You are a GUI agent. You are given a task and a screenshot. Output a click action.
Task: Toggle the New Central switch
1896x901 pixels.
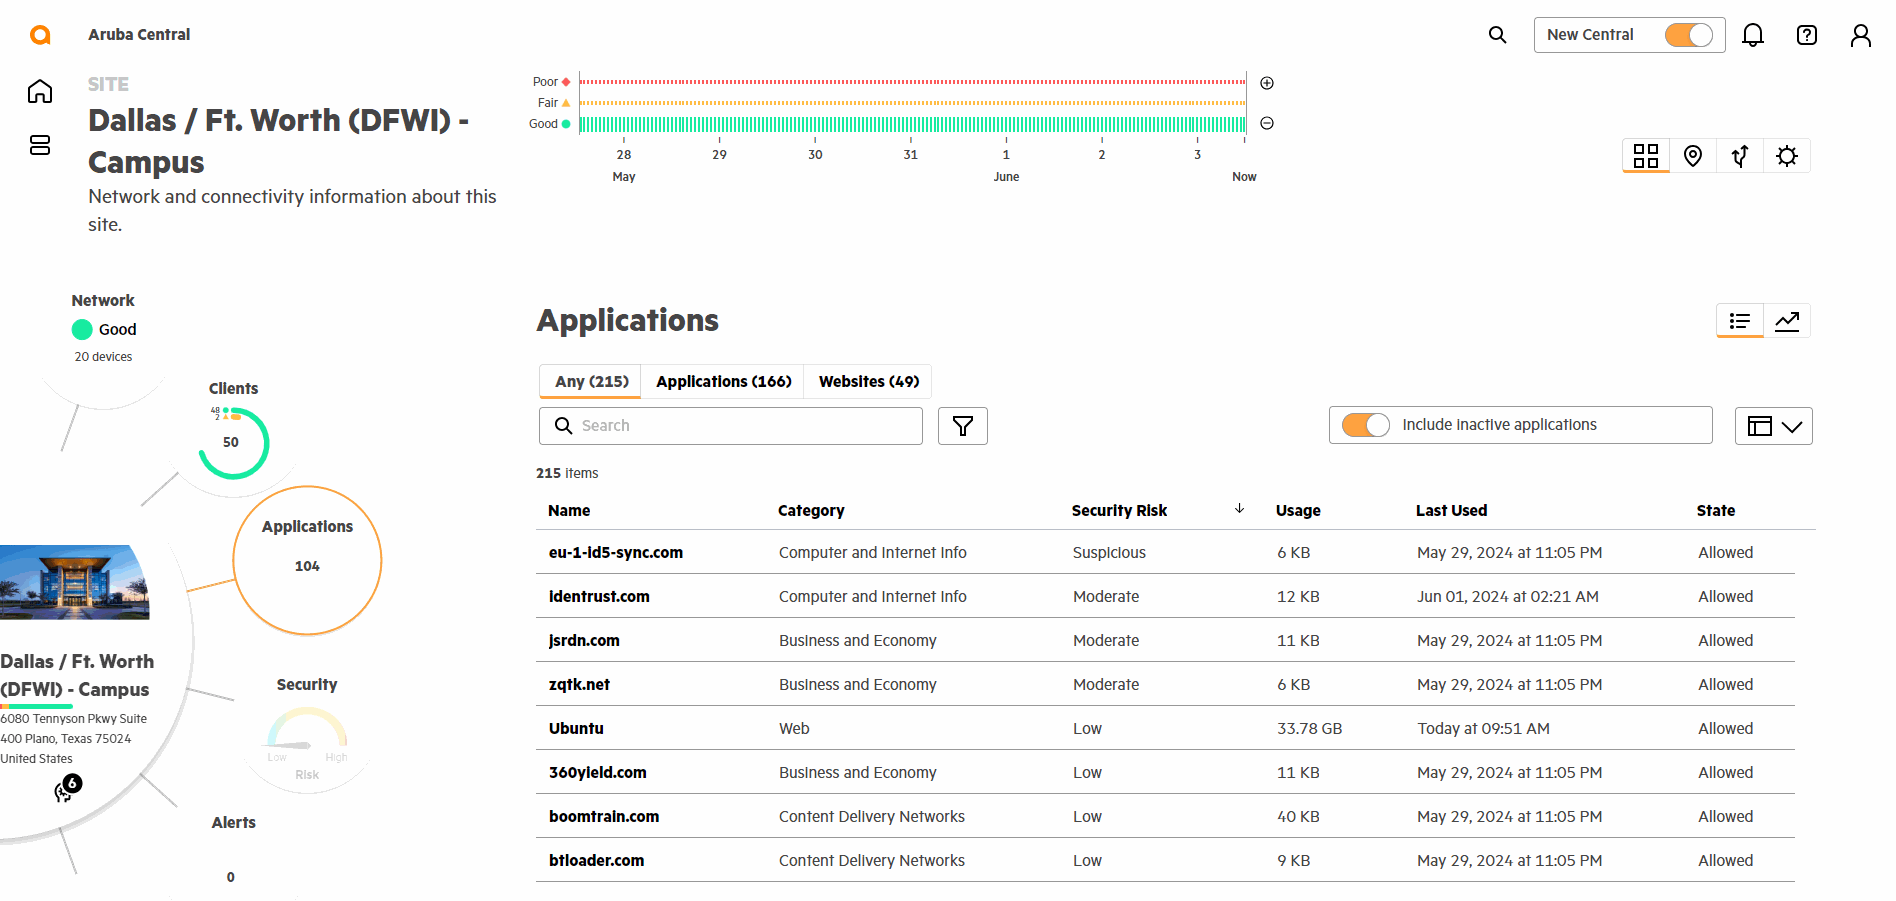coord(1688,35)
